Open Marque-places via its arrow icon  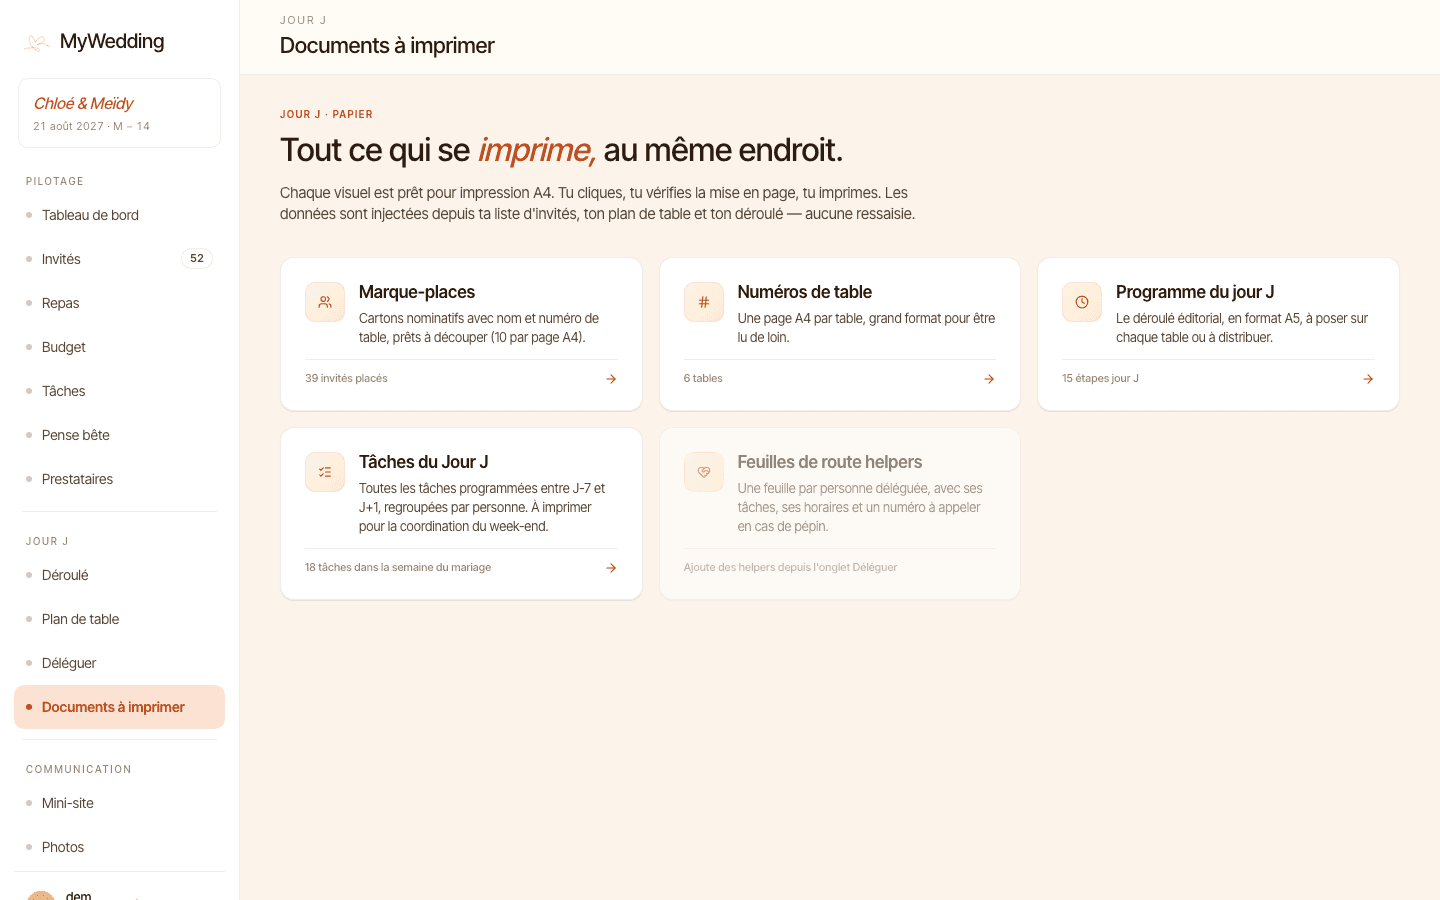tap(611, 379)
